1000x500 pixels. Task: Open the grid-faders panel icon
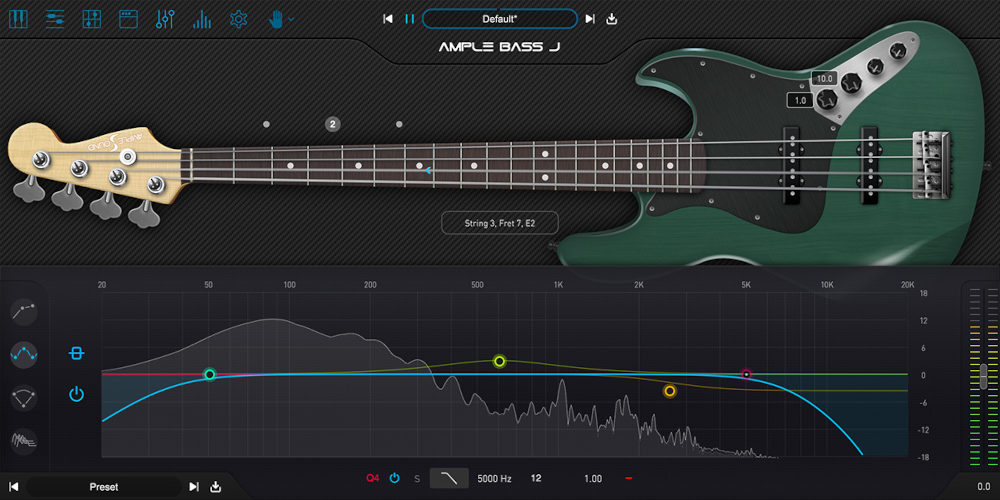[92, 19]
